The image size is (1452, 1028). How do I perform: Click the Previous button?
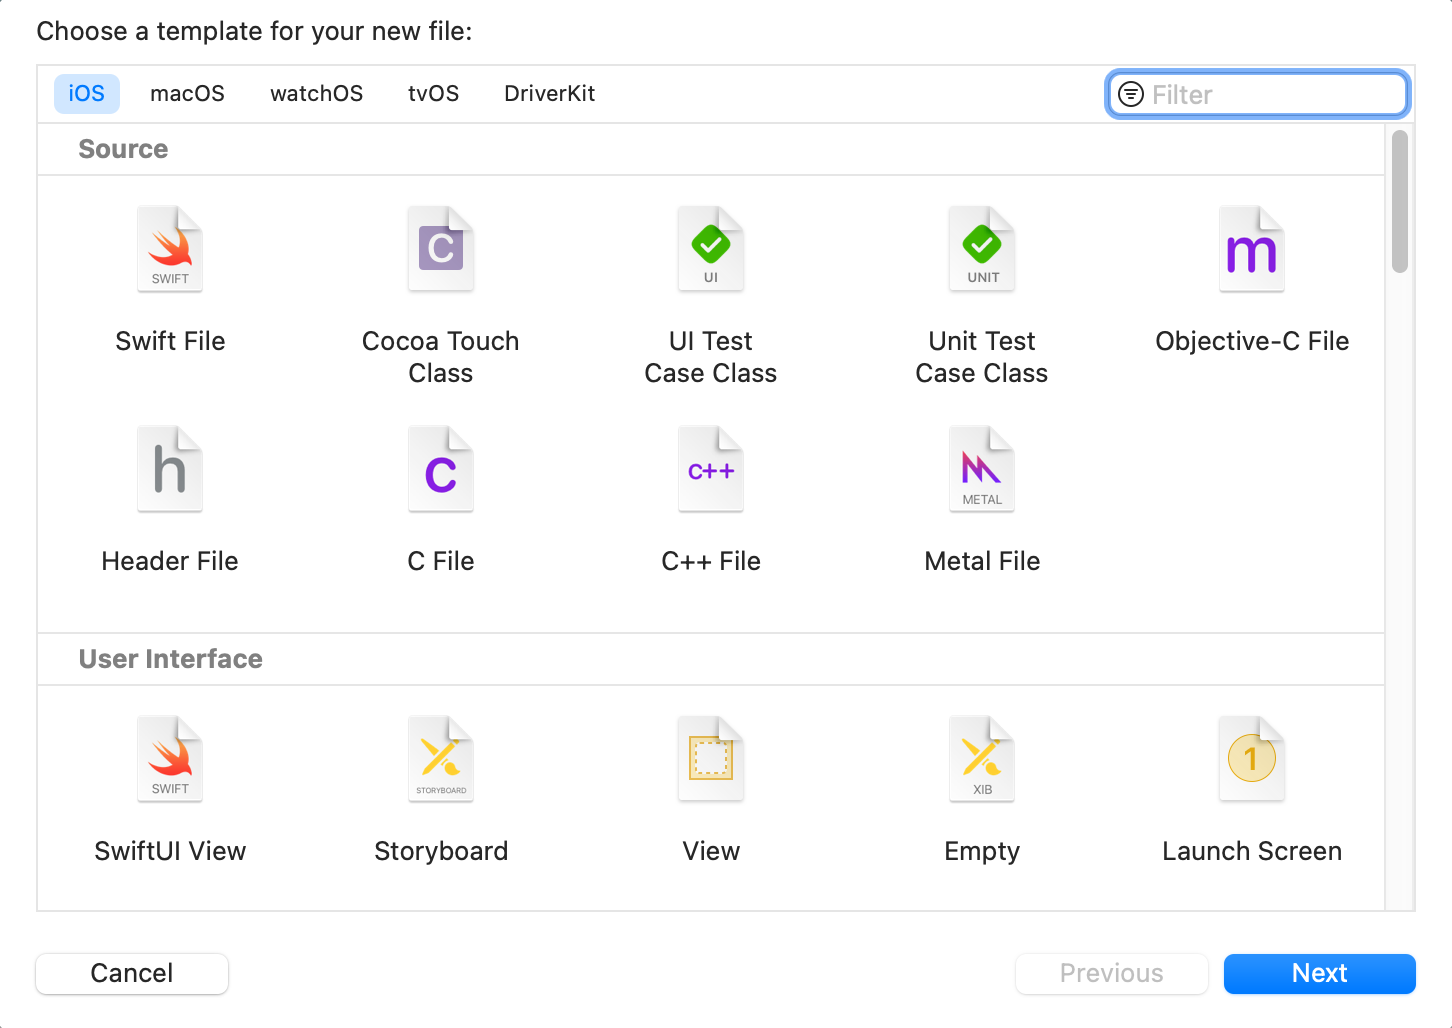[1112, 973]
